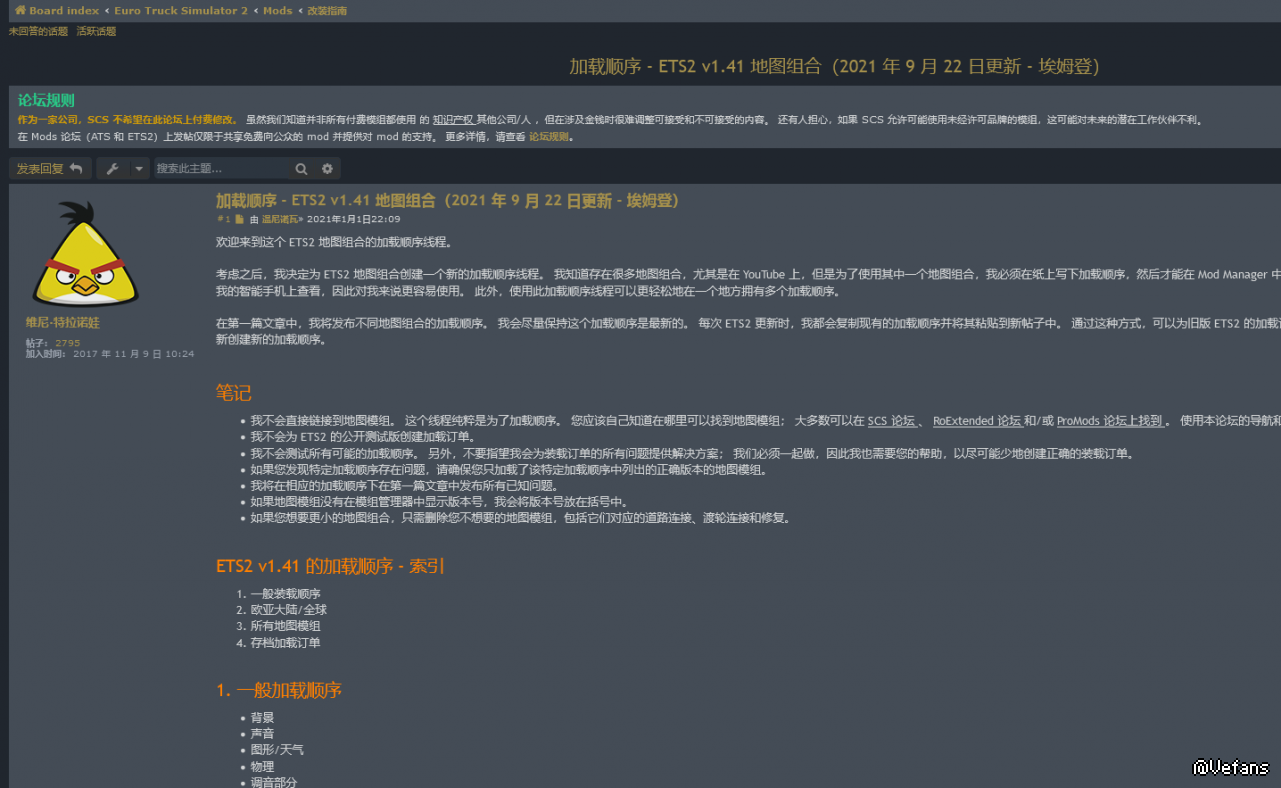Click the post document icon beside #1
Viewport: 1281px width, 788px height.
click(x=240, y=219)
